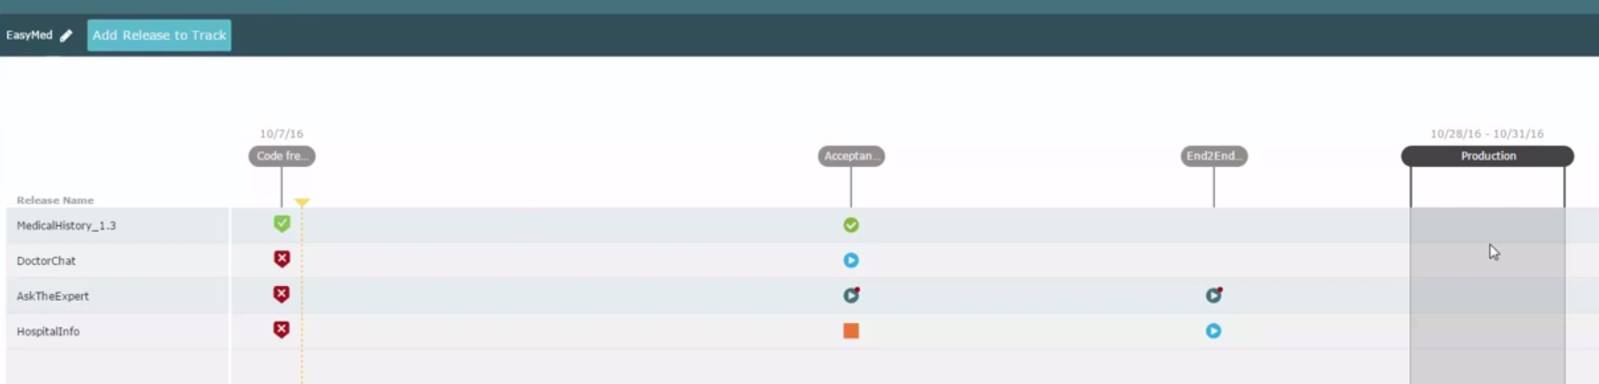The width and height of the screenshot is (1599, 384).
Task: Click MedicalHistory_1.3 green shield check icon
Action: [282, 224]
